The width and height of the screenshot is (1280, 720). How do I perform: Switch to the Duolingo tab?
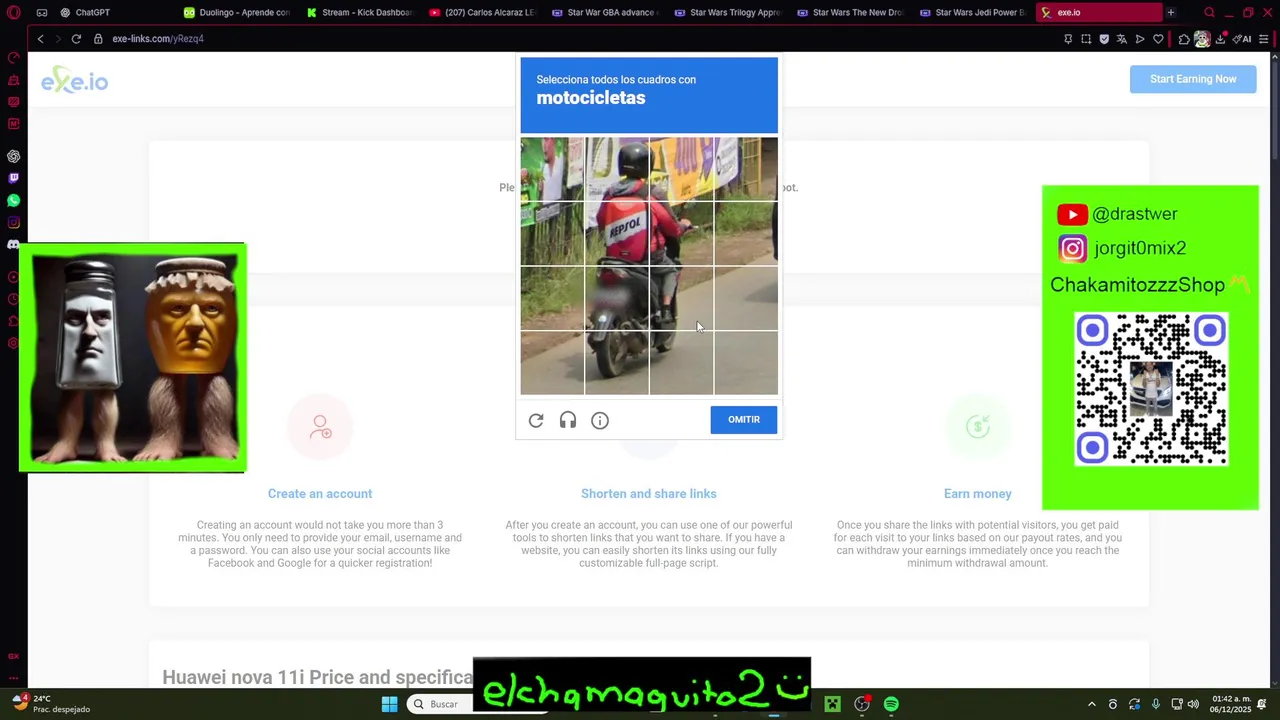[238, 12]
